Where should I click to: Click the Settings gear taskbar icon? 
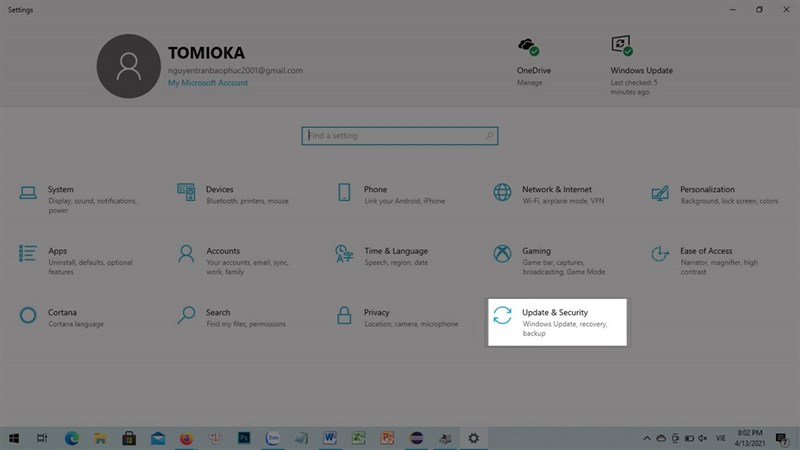tap(473, 438)
